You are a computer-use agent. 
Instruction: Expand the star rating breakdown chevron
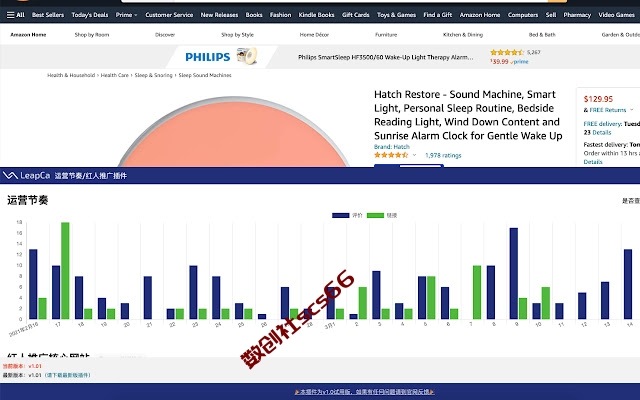(414, 155)
